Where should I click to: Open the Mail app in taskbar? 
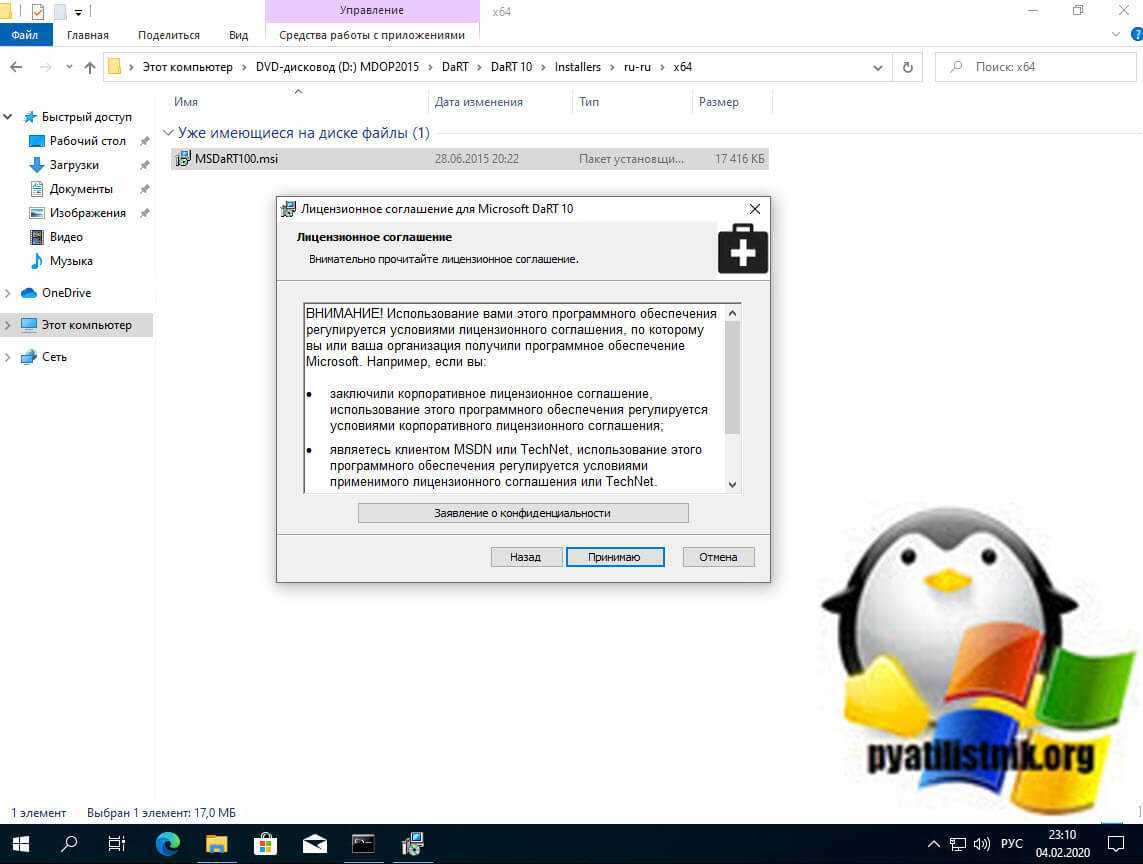[315, 843]
